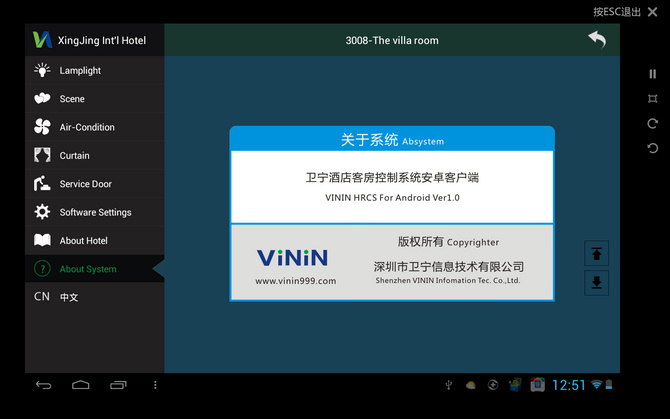Click the scroll-to-bottom arrow button

point(597,282)
